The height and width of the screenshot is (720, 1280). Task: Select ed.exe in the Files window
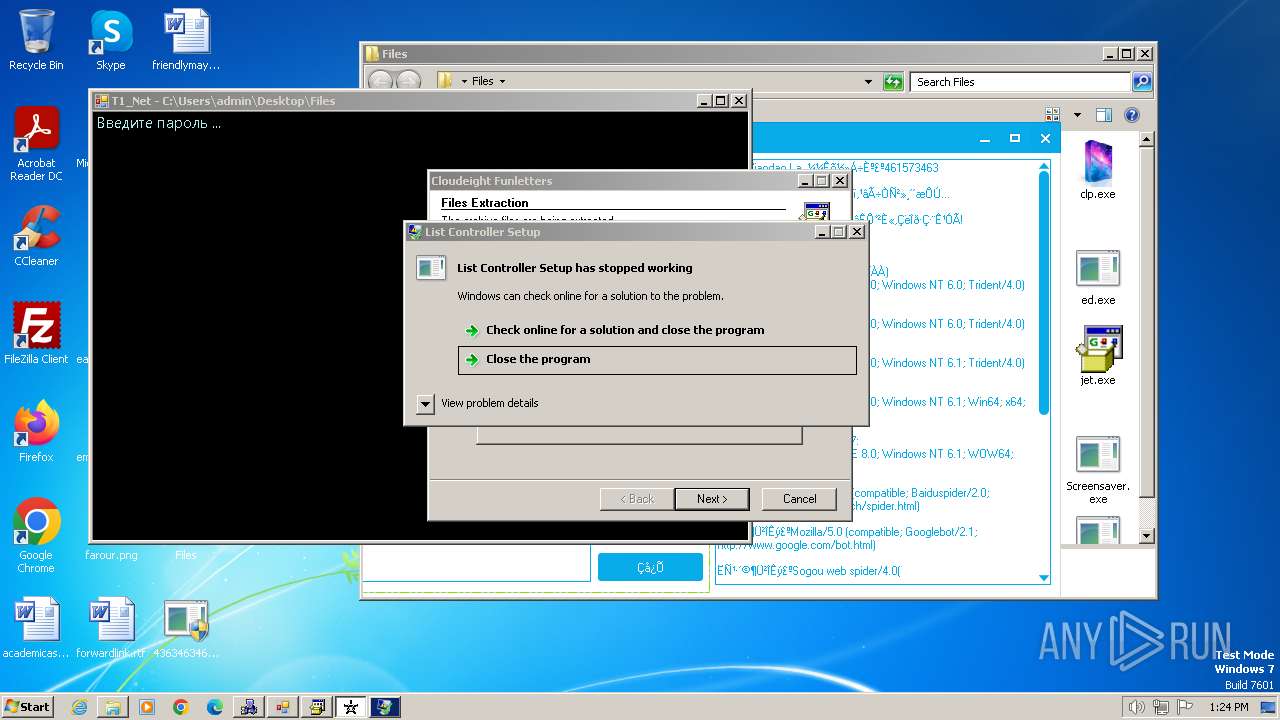coord(1098,277)
